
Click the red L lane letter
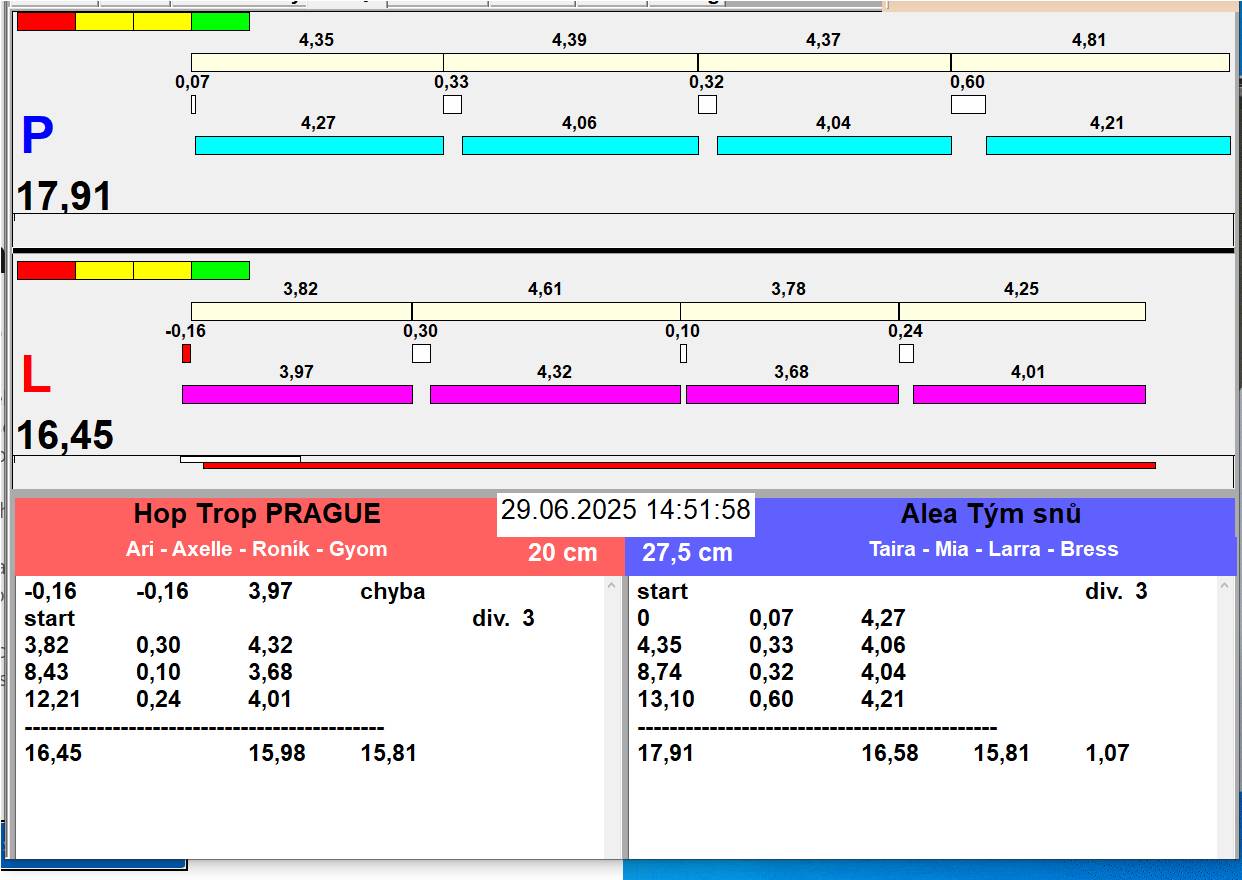click(35, 376)
